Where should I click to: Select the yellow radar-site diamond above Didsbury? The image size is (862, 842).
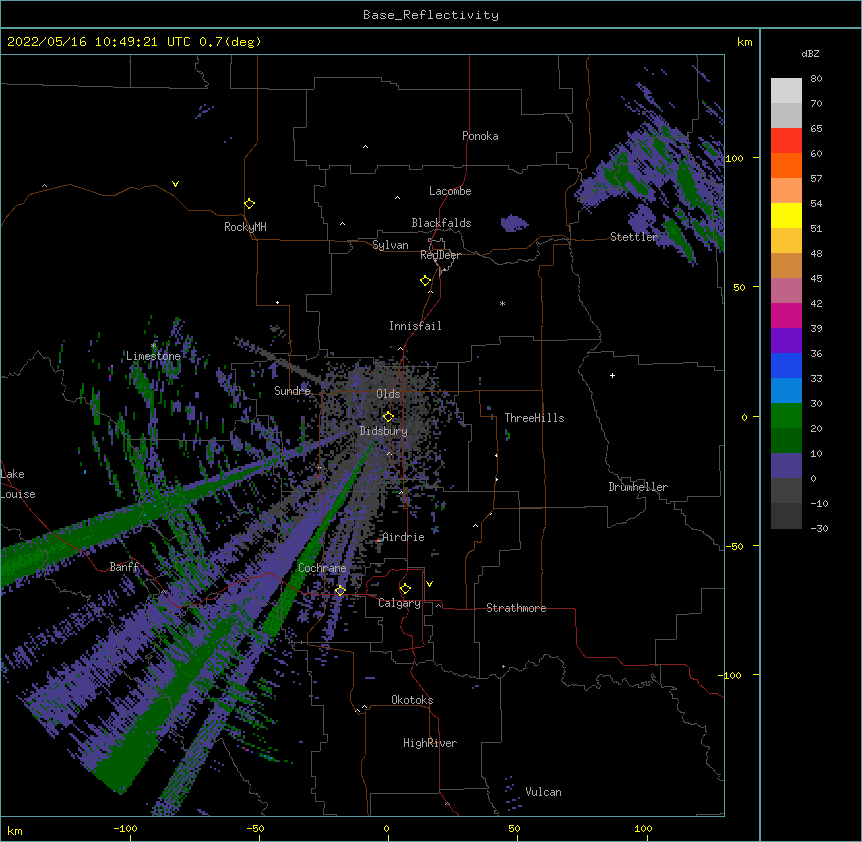(388, 417)
